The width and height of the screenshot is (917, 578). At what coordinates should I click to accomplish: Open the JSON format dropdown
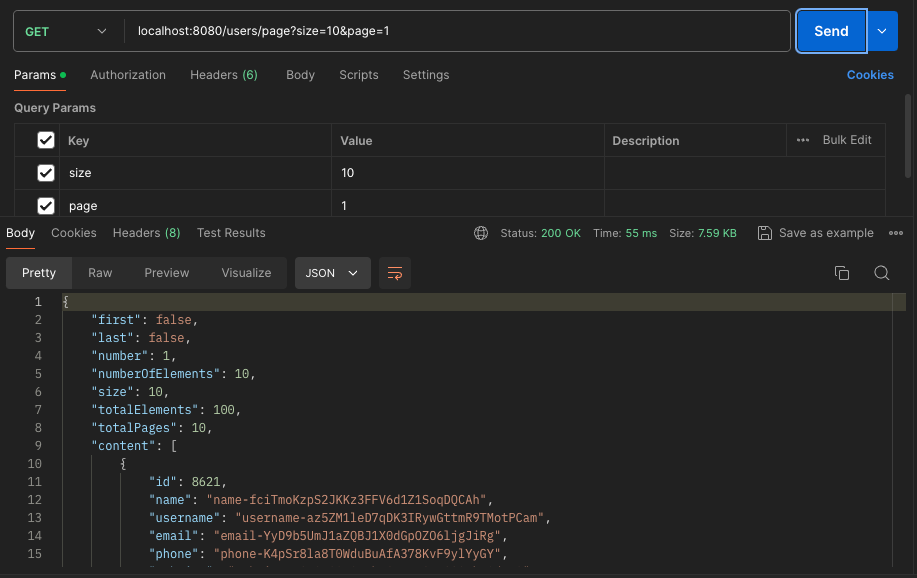[332, 273]
